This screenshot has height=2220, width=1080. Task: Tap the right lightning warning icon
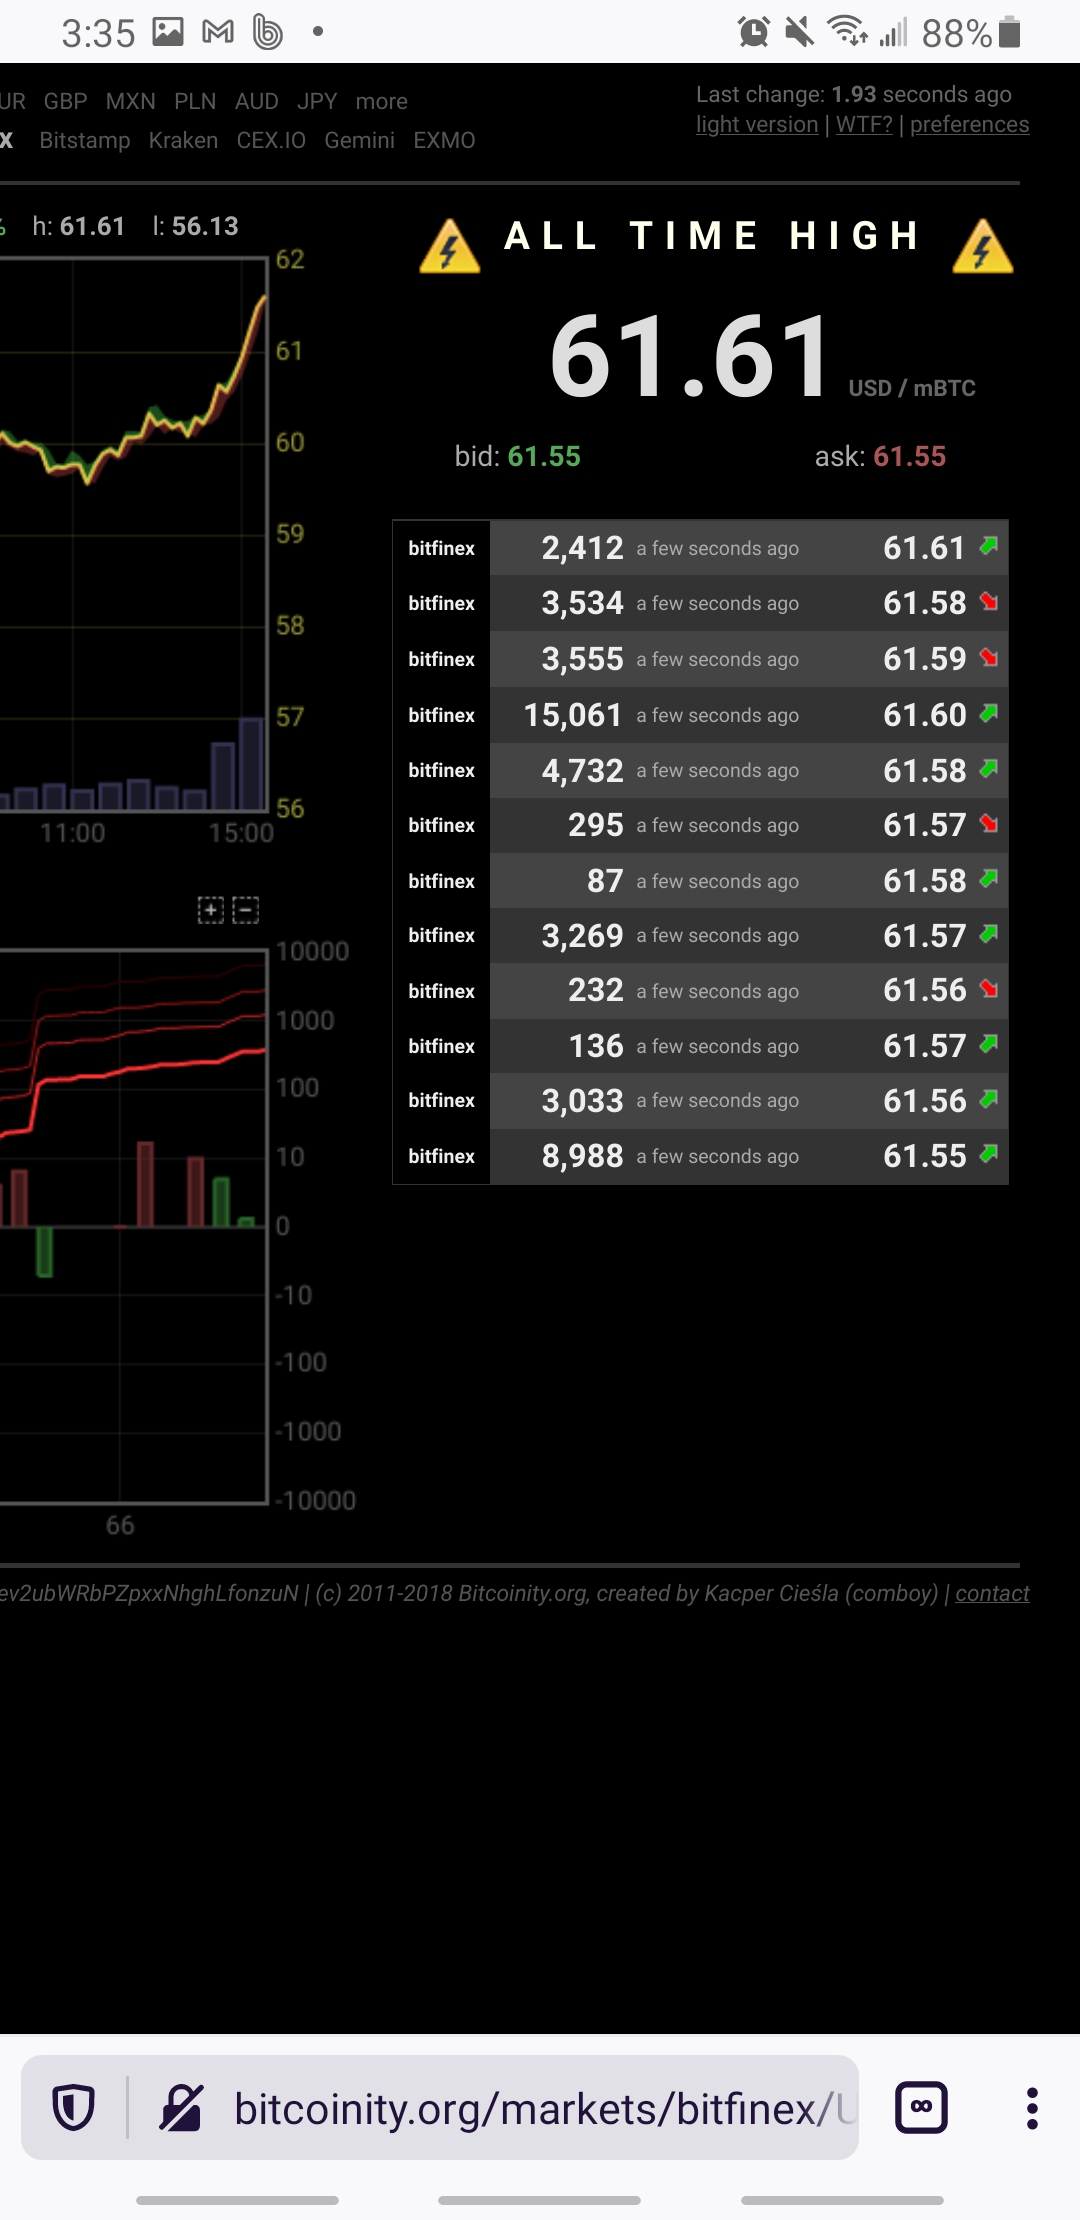tap(983, 245)
